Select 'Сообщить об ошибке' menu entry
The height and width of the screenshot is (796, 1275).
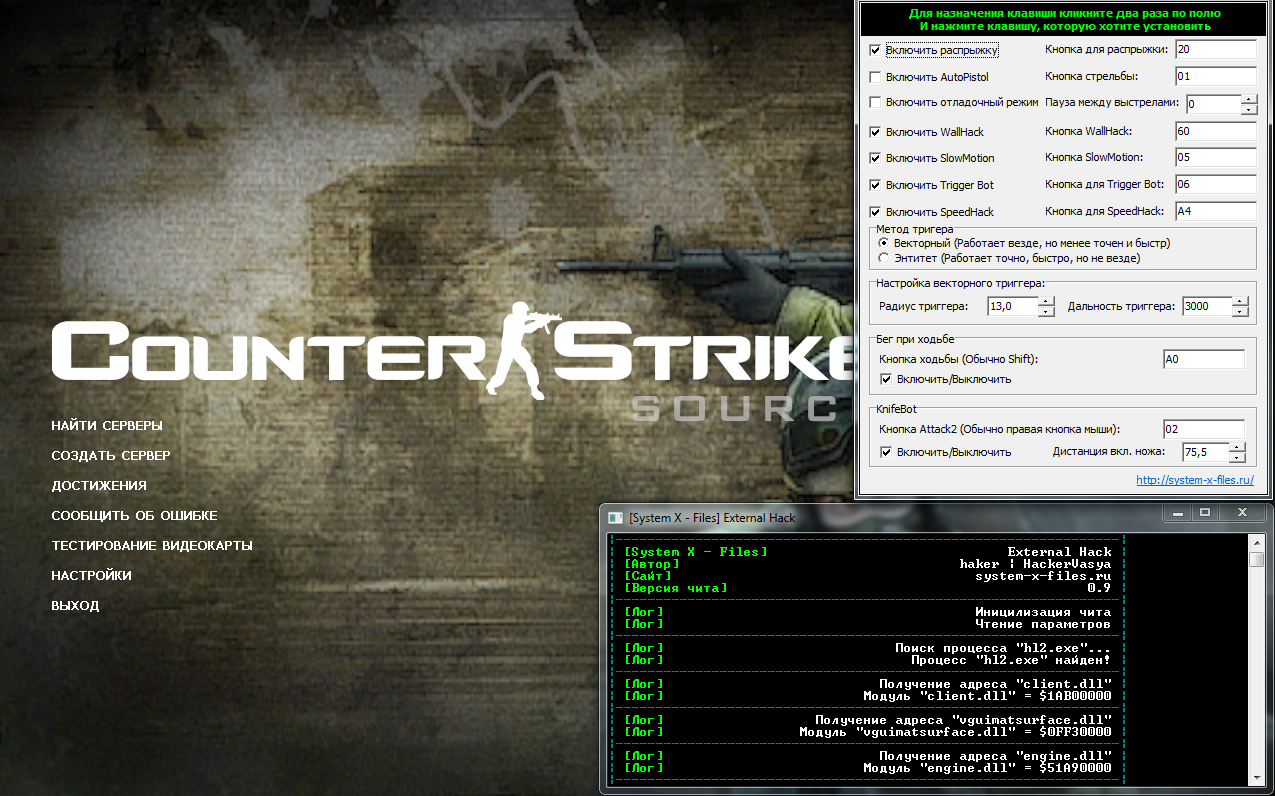[x=134, y=516]
